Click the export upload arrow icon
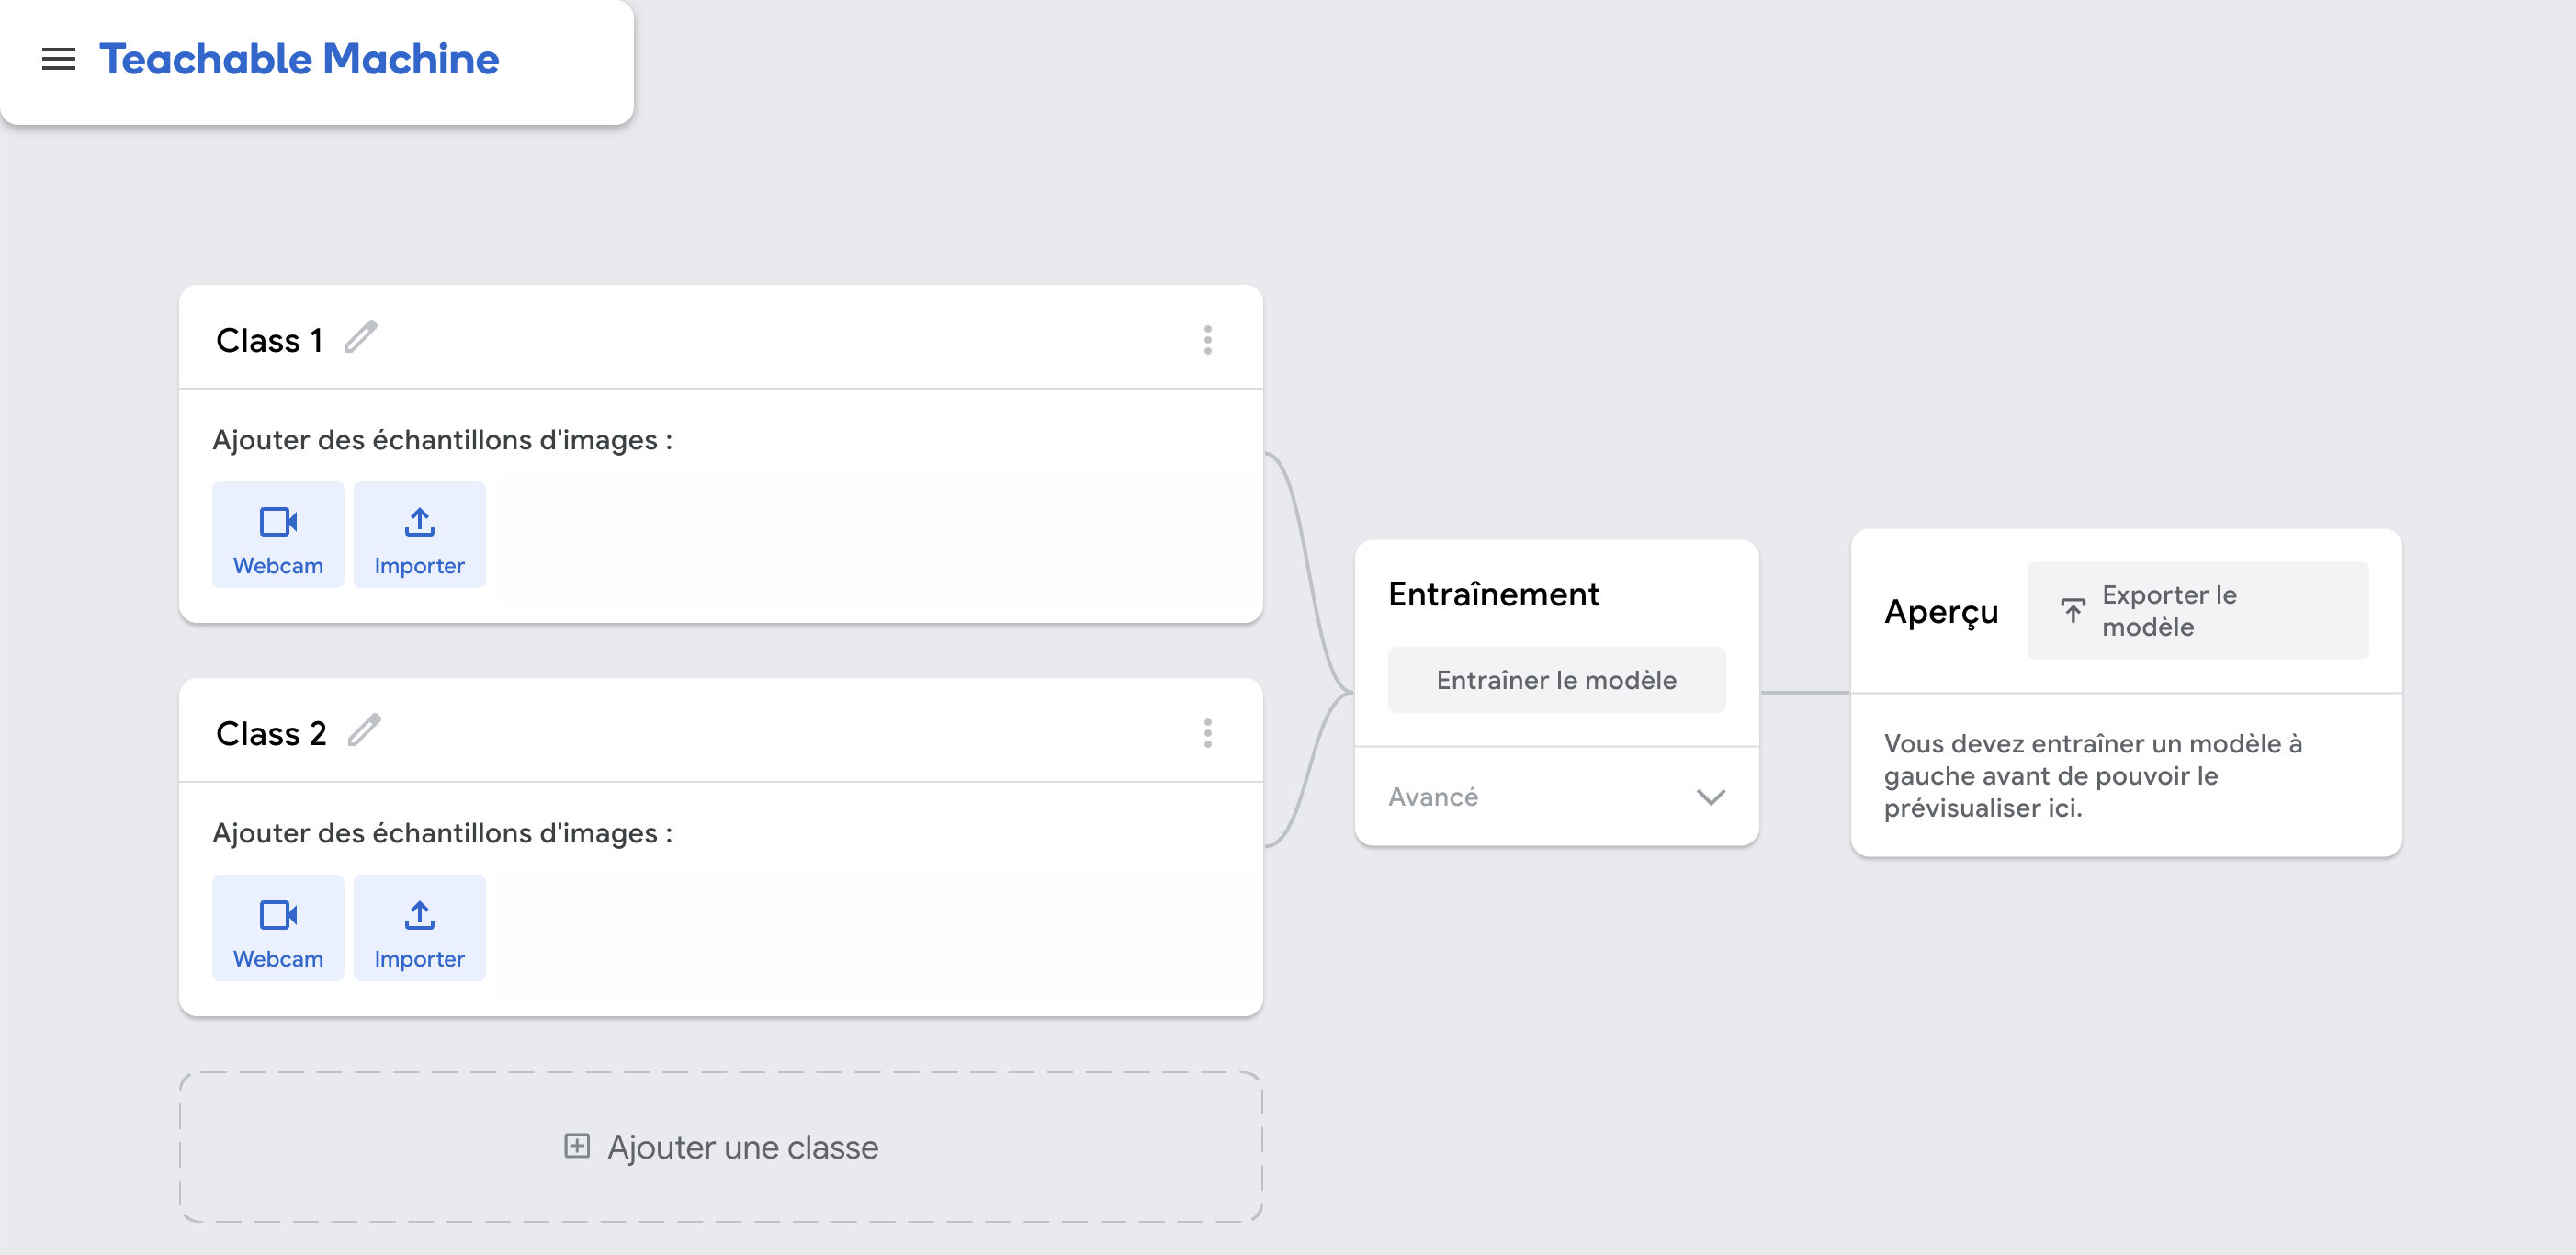 [x=2072, y=610]
